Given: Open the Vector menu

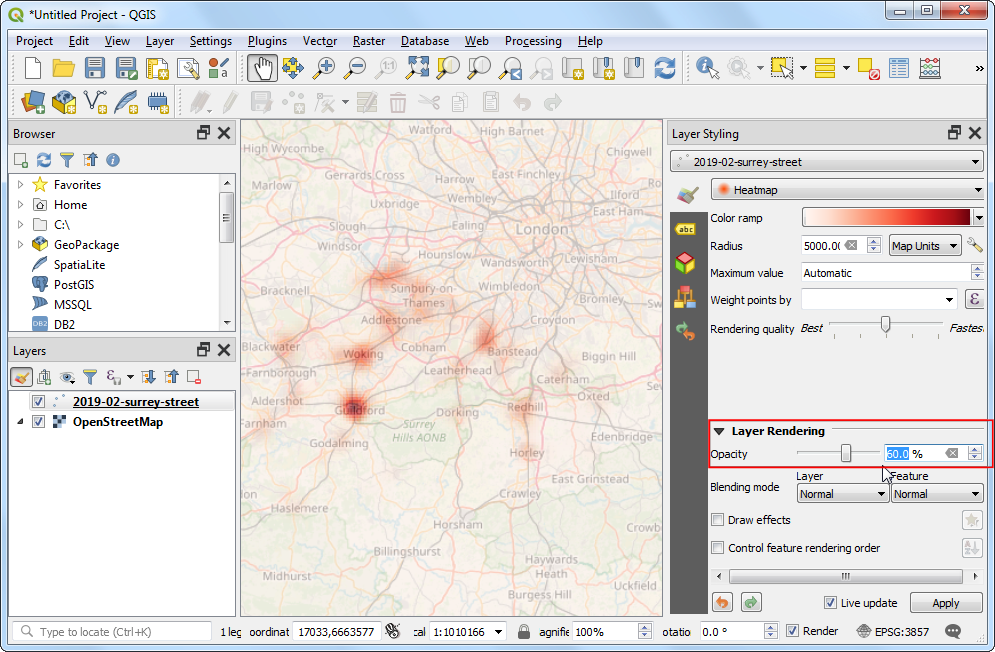Looking at the screenshot, I should point(320,41).
